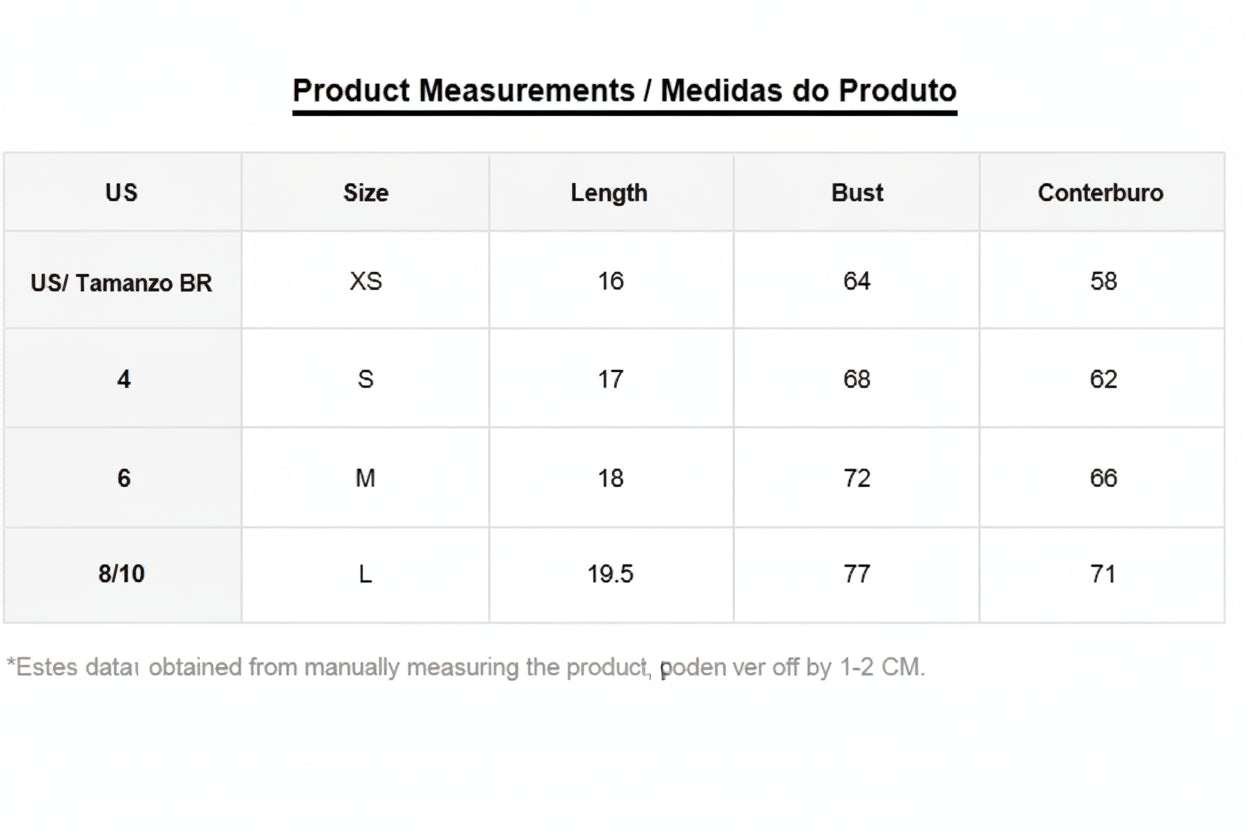The image size is (1248, 832).
Task: Click the measurement disclaimer footnote text
Action: coord(465,667)
